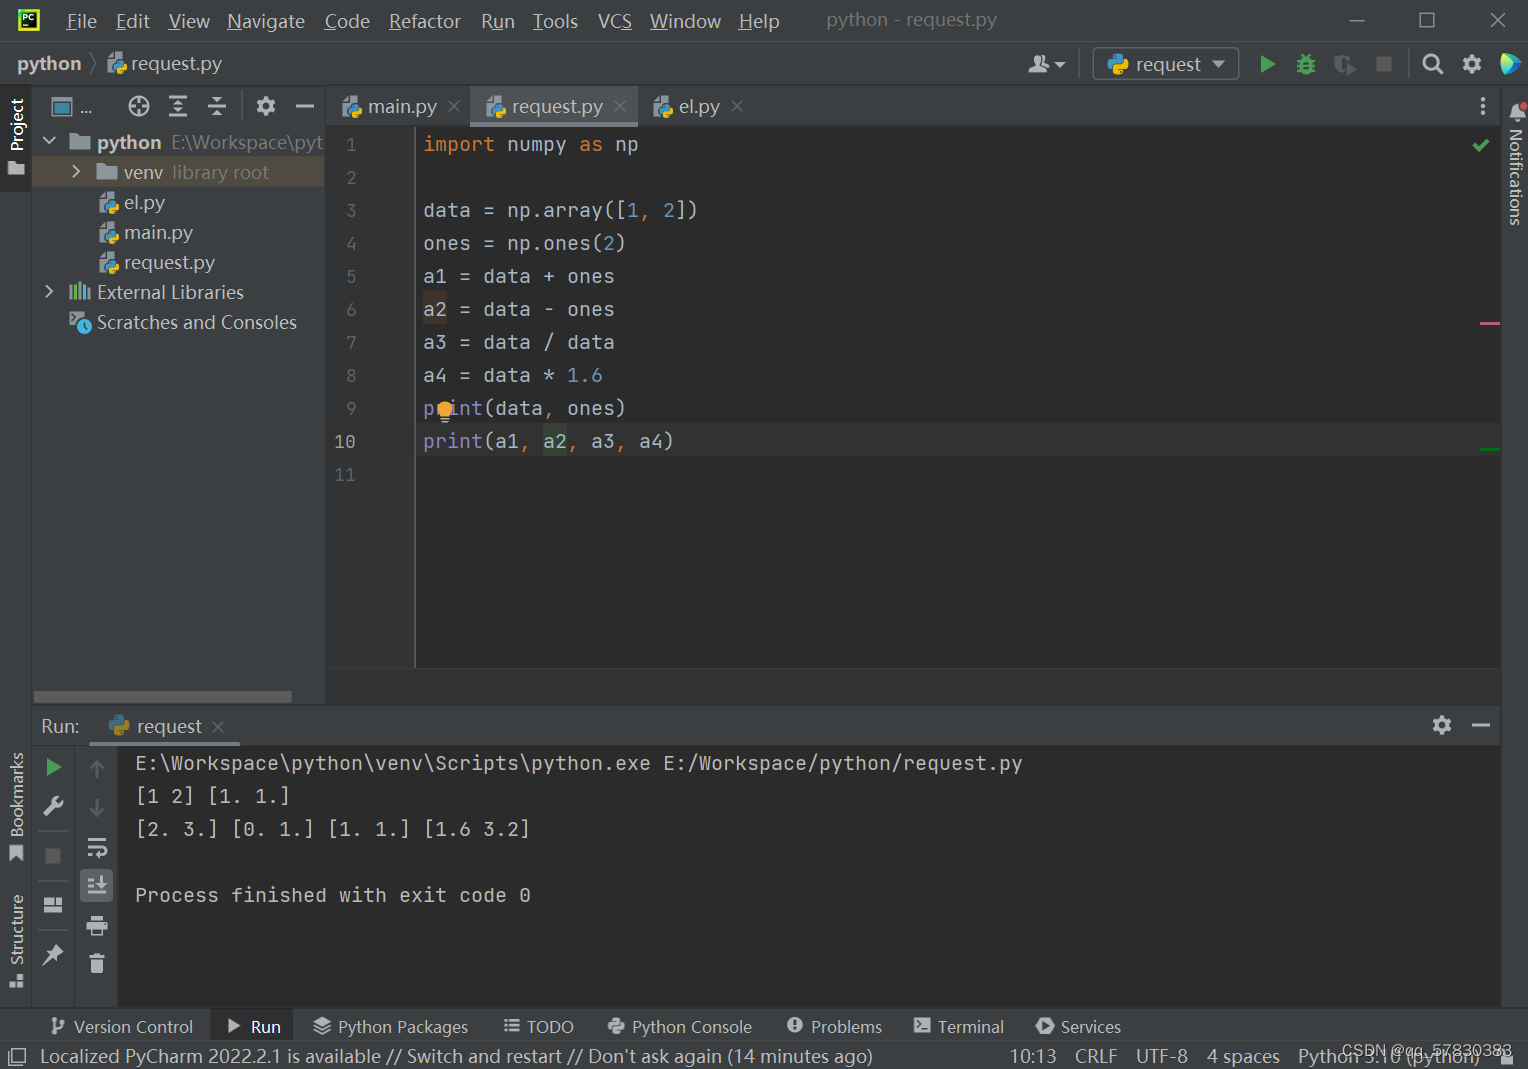Select opened file locate target icon
The image size is (1528, 1069).
click(x=139, y=106)
